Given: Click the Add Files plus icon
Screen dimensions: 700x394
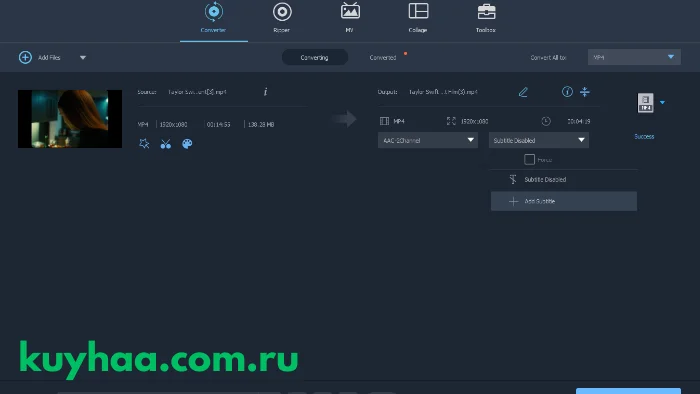Looking at the screenshot, I should pos(25,57).
